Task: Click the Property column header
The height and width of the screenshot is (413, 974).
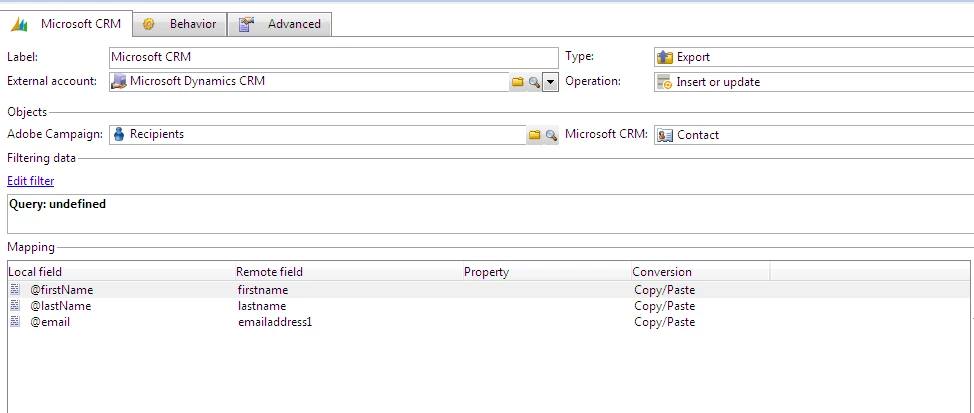Action: tap(546, 272)
